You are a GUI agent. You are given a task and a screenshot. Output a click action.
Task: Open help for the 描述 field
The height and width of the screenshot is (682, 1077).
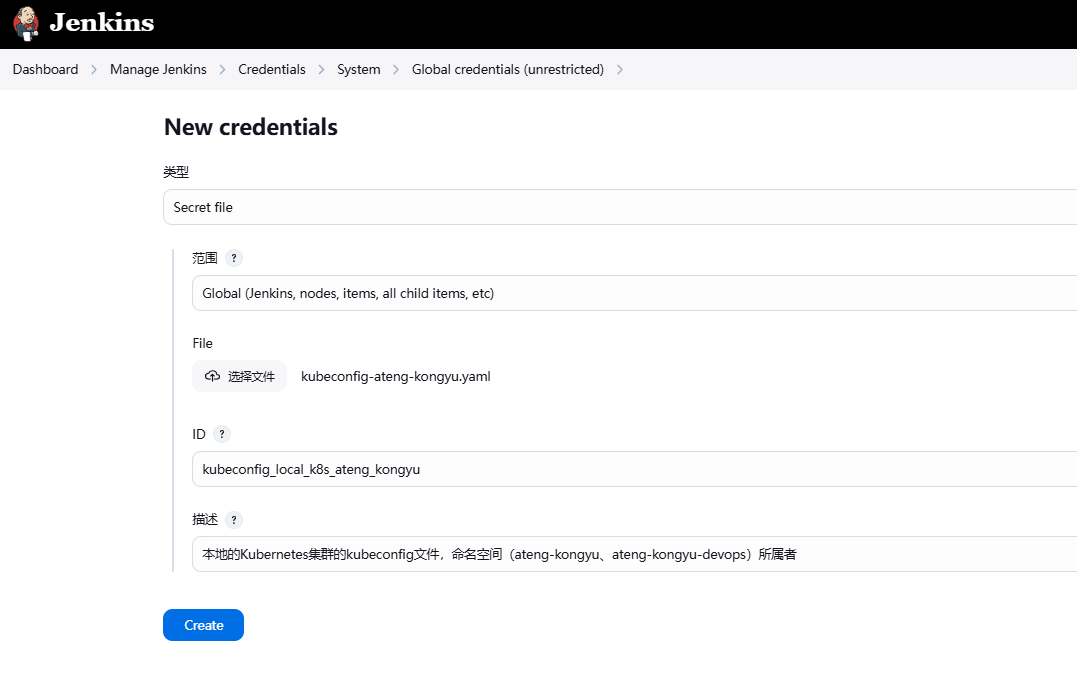pyautogui.click(x=234, y=520)
